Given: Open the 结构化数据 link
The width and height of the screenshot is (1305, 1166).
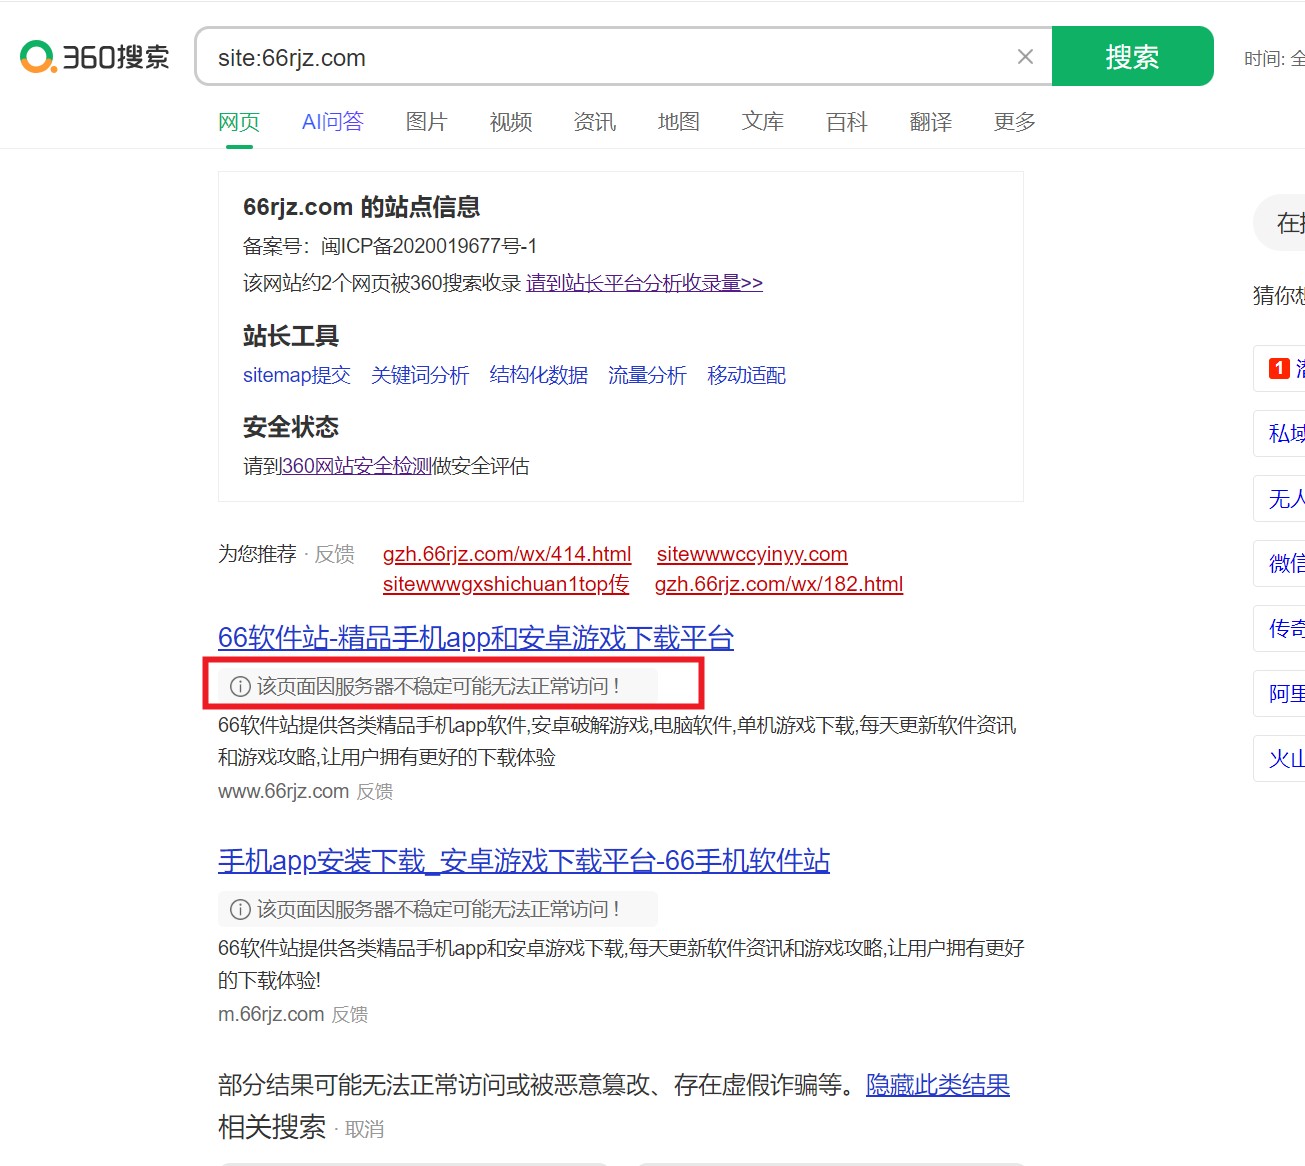Looking at the screenshot, I should [539, 375].
